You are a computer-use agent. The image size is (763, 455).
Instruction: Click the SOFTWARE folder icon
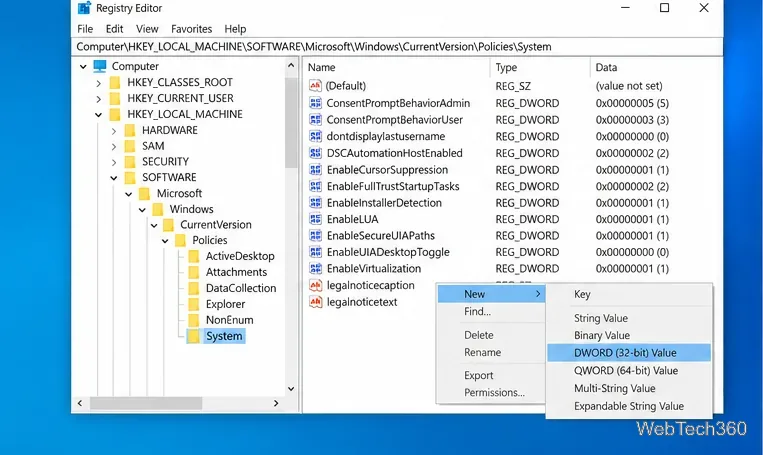[x=129, y=177]
